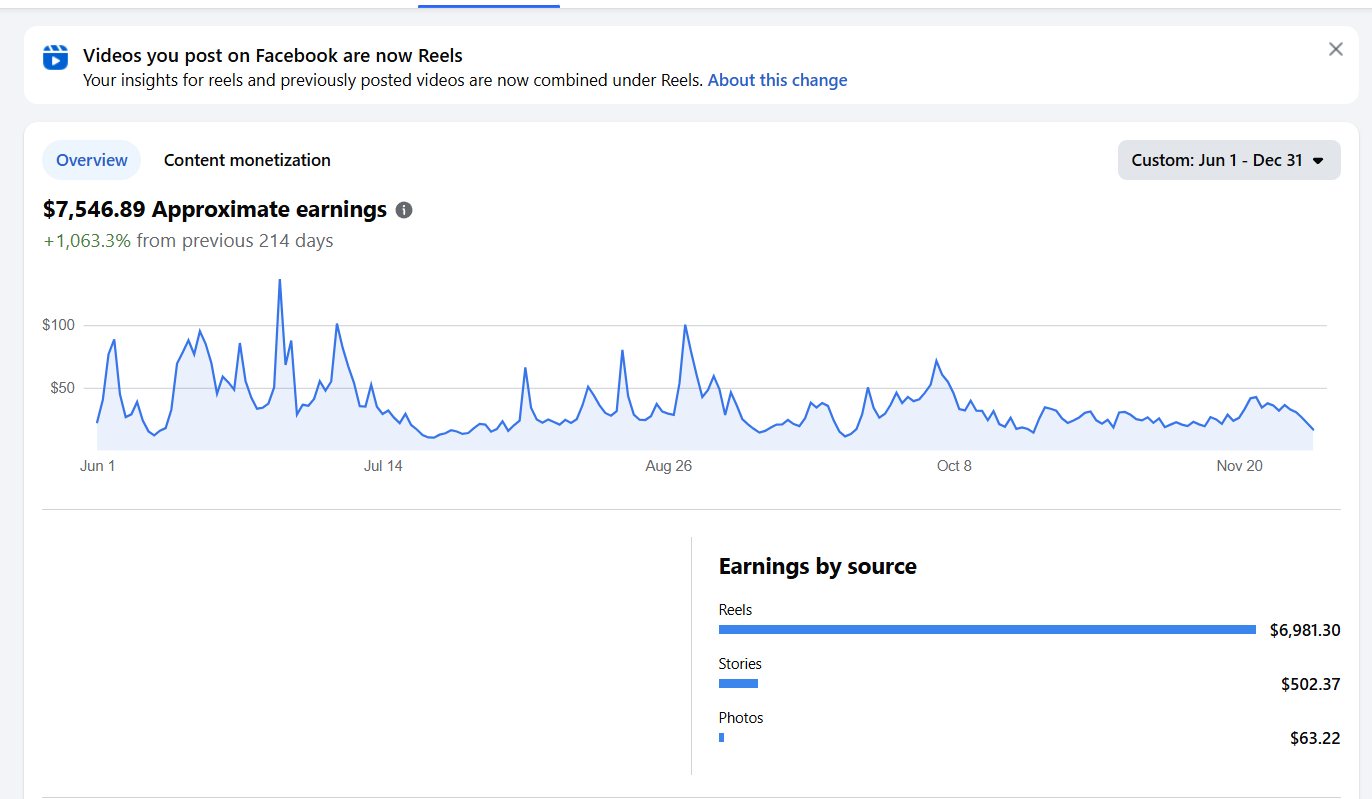Dismiss the Reels notification banner
This screenshot has height=799, width=1372.
click(1335, 49)
